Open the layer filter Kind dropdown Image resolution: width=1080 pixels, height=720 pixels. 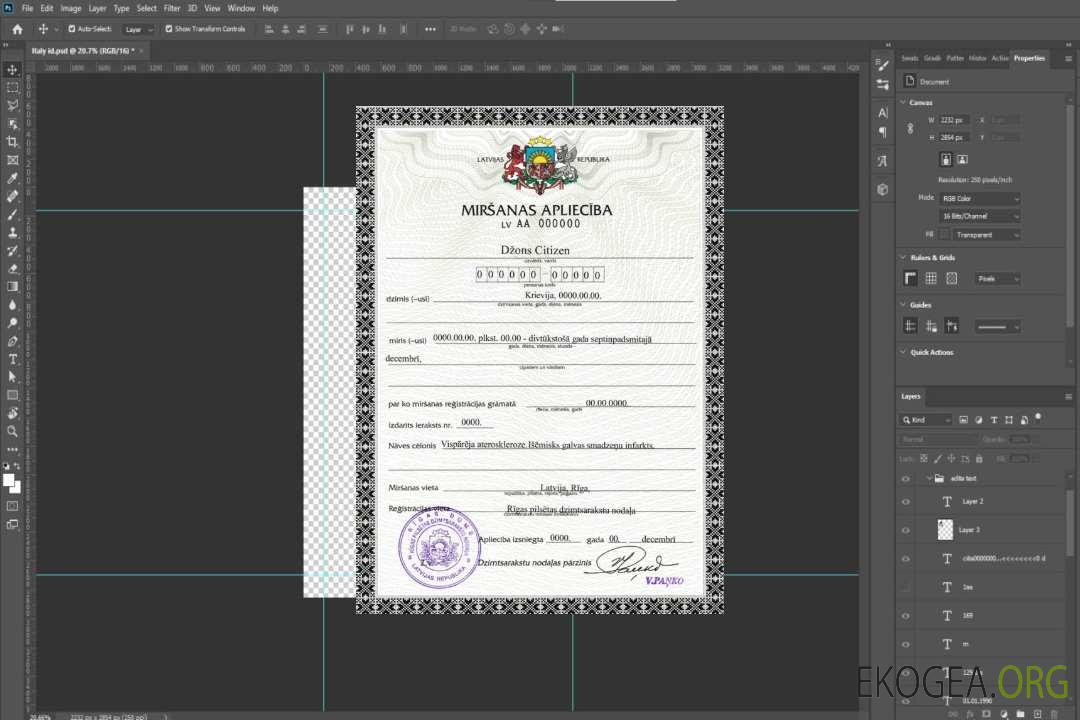tap(926, 420)
